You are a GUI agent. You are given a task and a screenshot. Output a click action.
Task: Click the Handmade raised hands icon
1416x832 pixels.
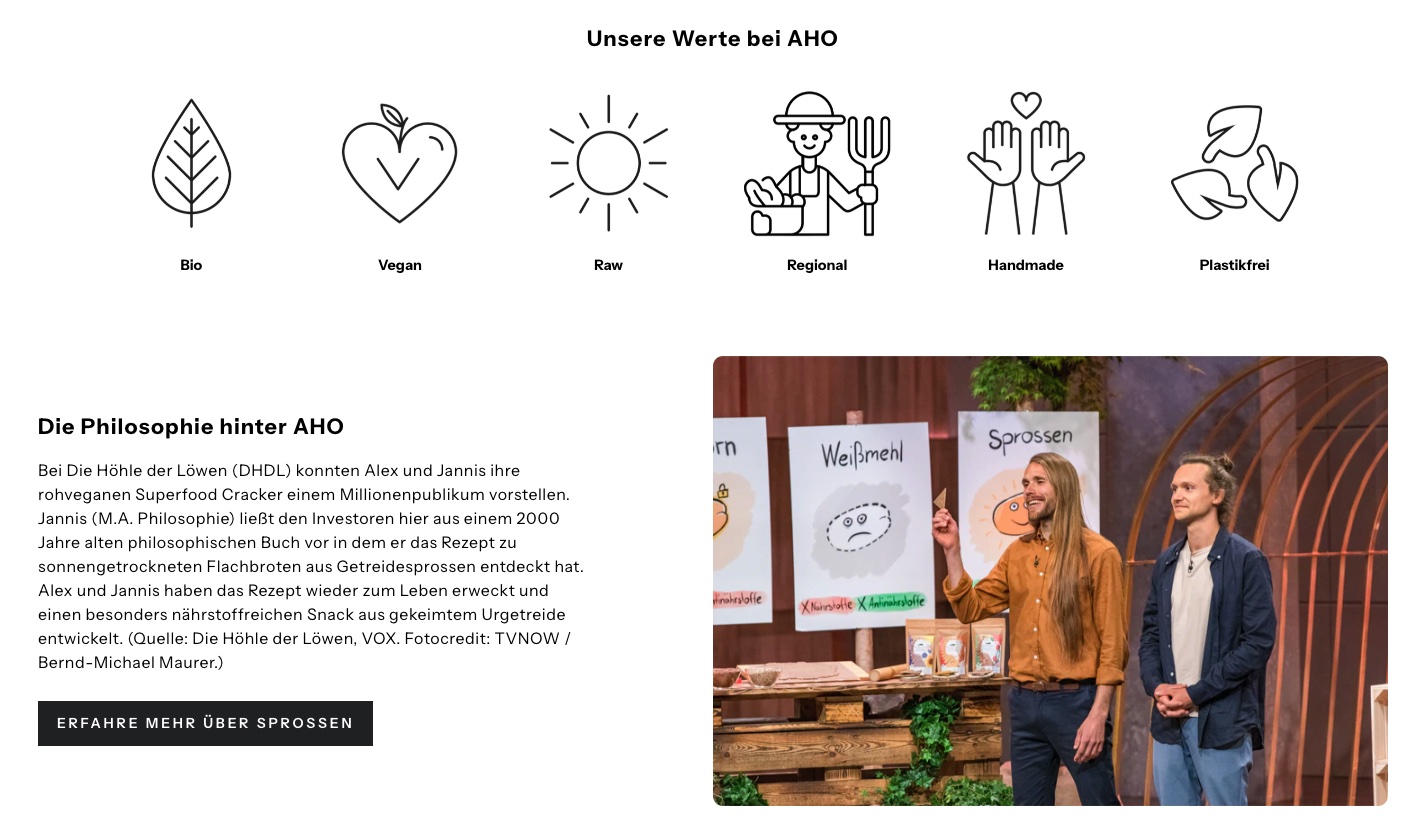[1025, 163]
